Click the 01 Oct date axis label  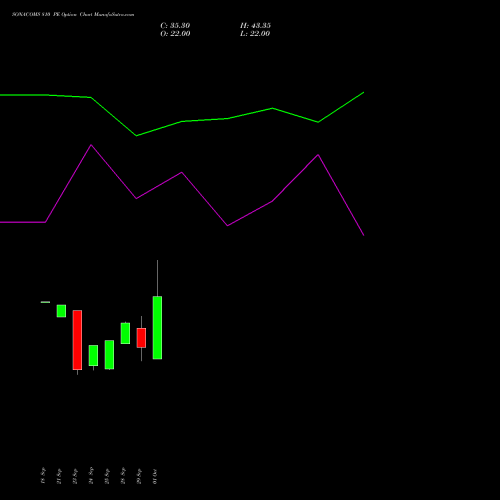(x=155, y=476)
